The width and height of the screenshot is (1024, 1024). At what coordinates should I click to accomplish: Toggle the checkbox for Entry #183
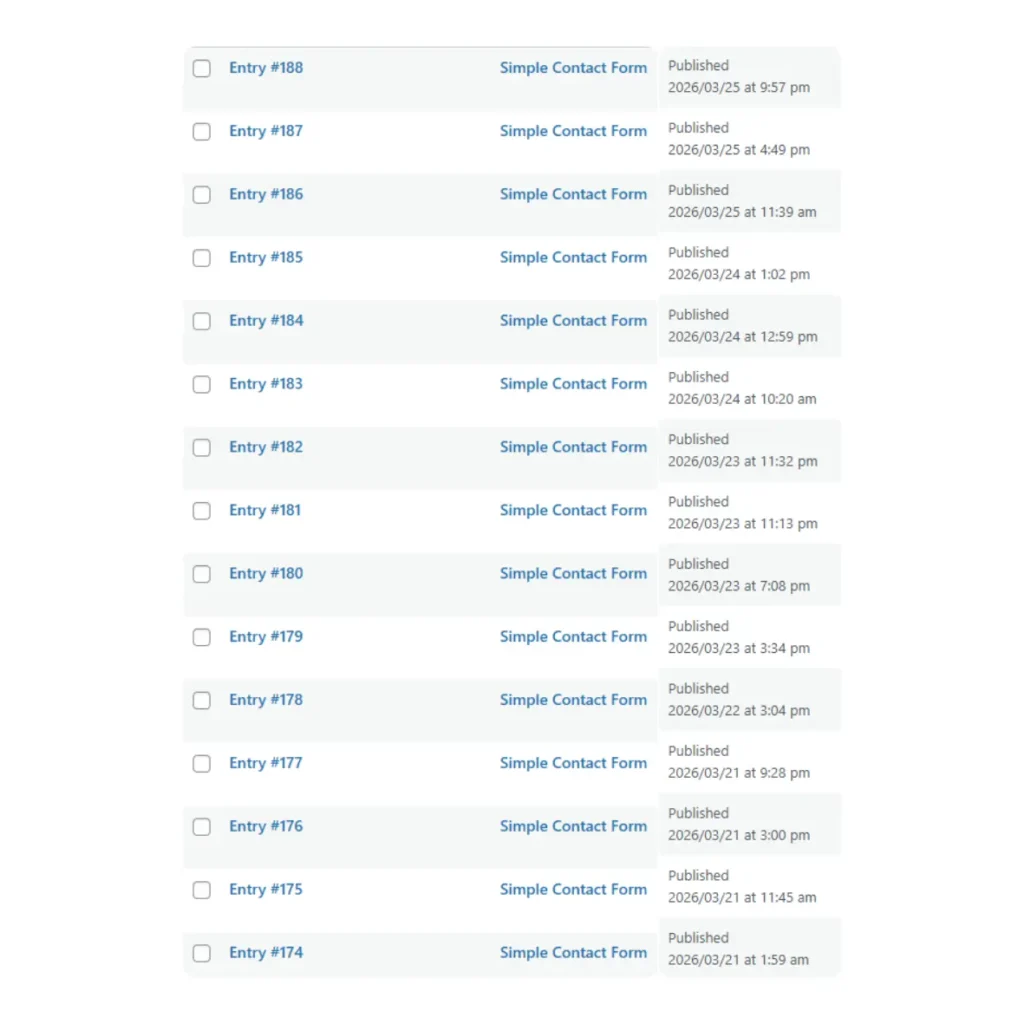pos(202,385)
